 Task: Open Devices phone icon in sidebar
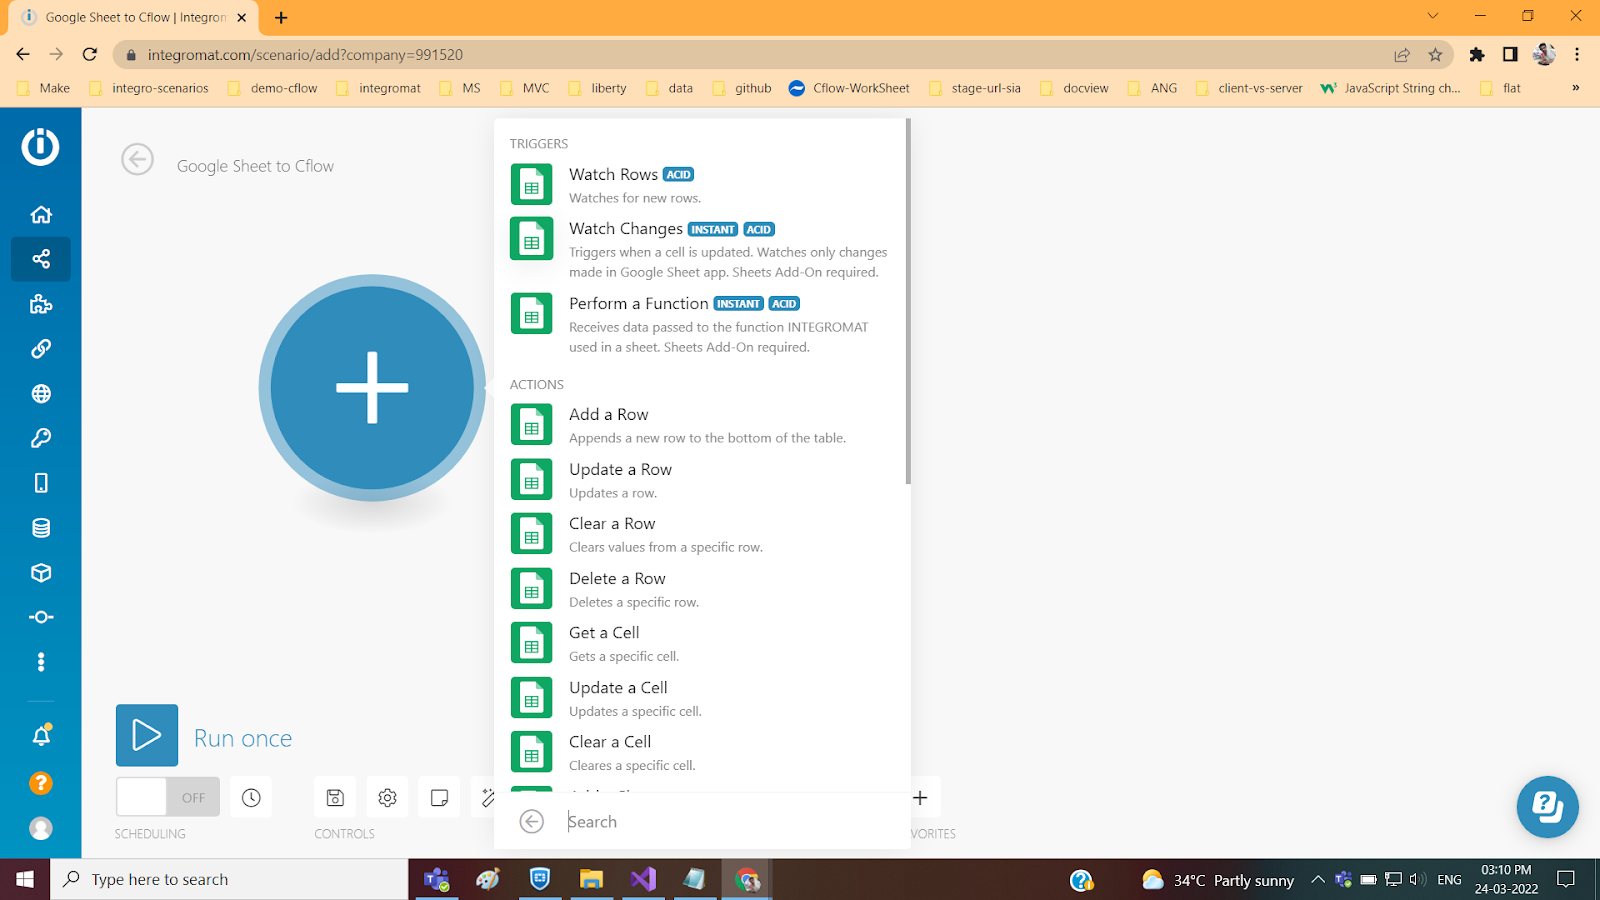coord(41,483)
